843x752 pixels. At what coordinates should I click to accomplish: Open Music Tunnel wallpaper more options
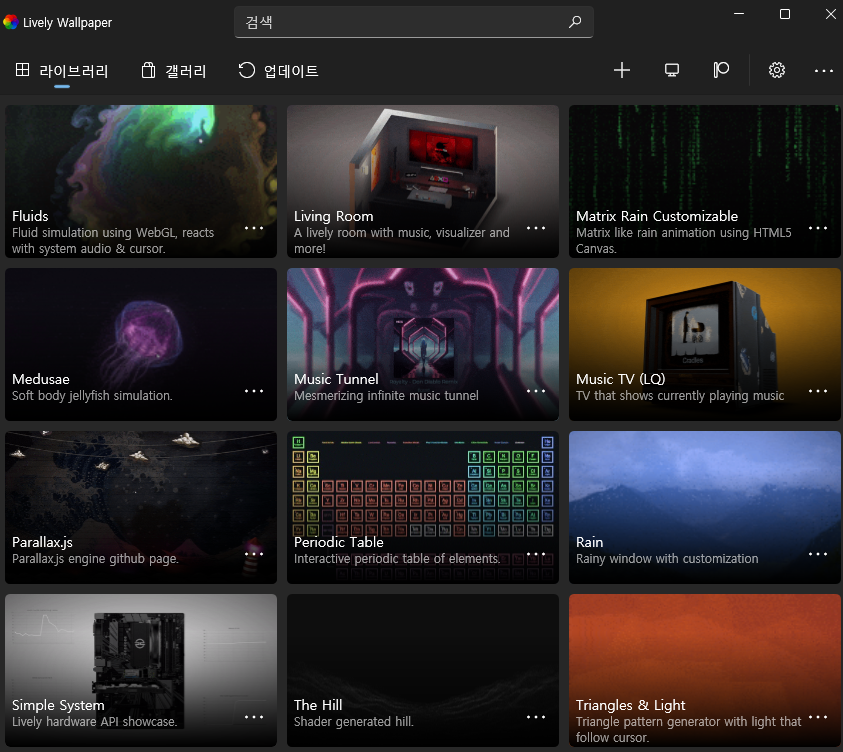(535, 391)
